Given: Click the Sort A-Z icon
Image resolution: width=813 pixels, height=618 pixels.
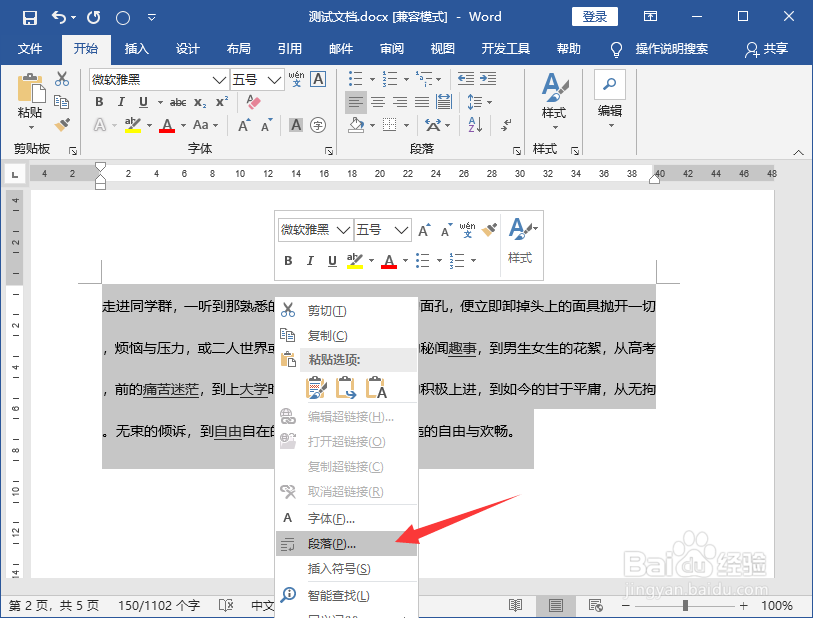Looking at the screenshot, I should click(476, 125).
